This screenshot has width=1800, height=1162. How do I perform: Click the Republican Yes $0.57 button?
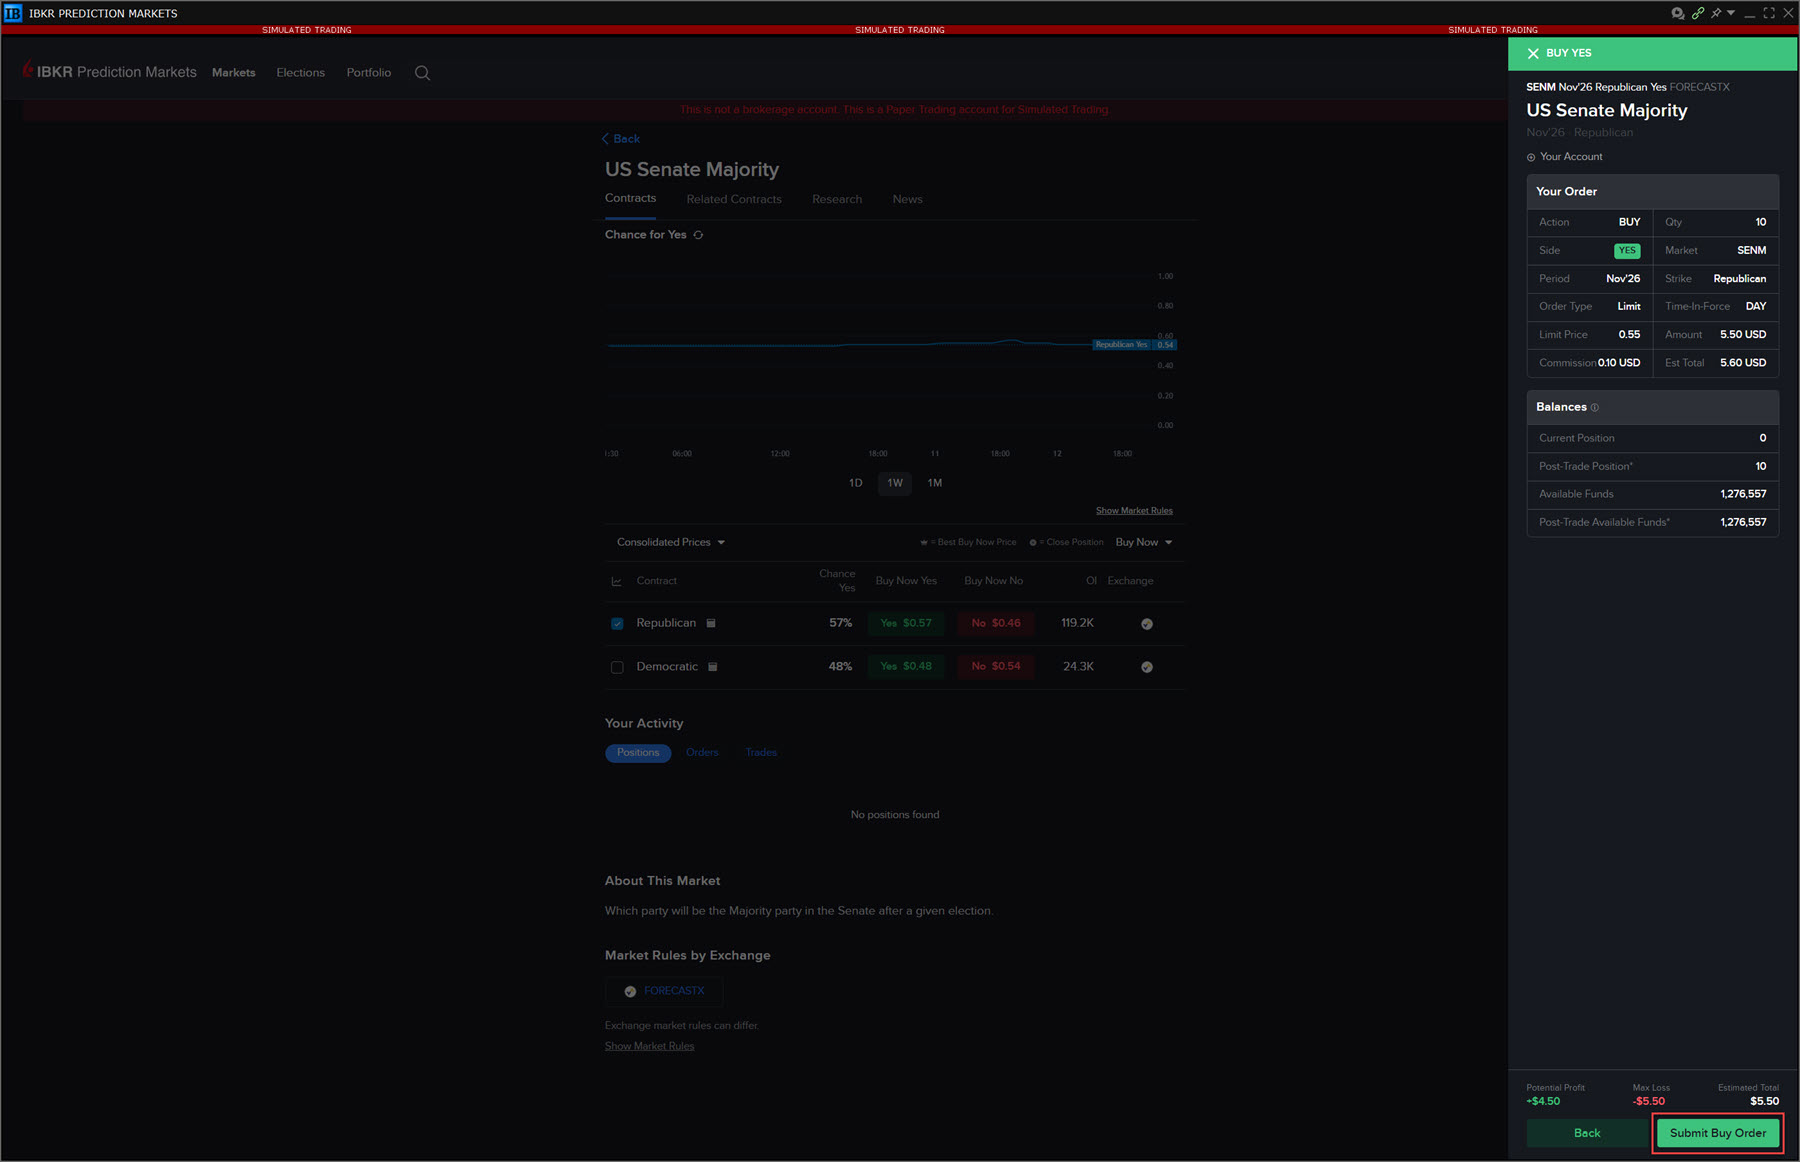[906, 623]
